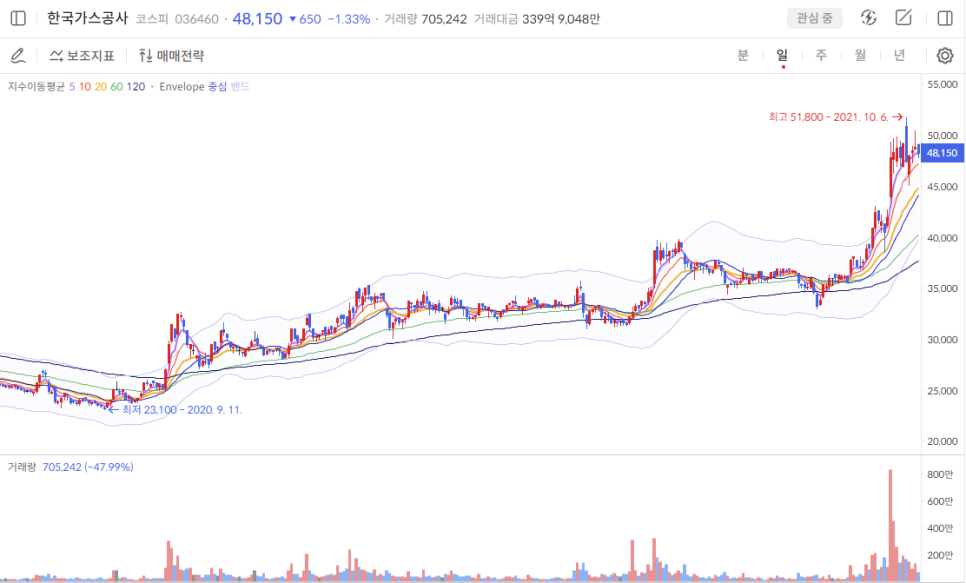Click the 48,150 price tag on axis
This screenshot has height=583, width=966.
942,153
